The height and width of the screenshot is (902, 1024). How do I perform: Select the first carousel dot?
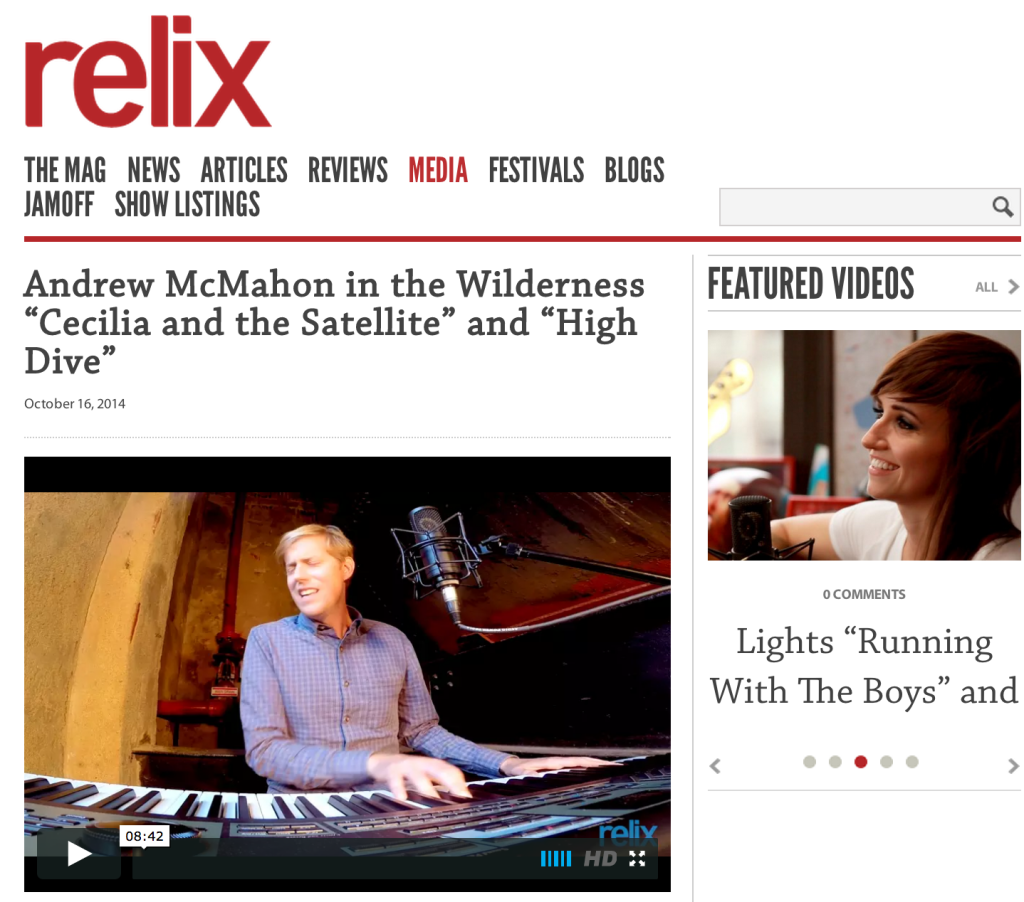(809, 762)
